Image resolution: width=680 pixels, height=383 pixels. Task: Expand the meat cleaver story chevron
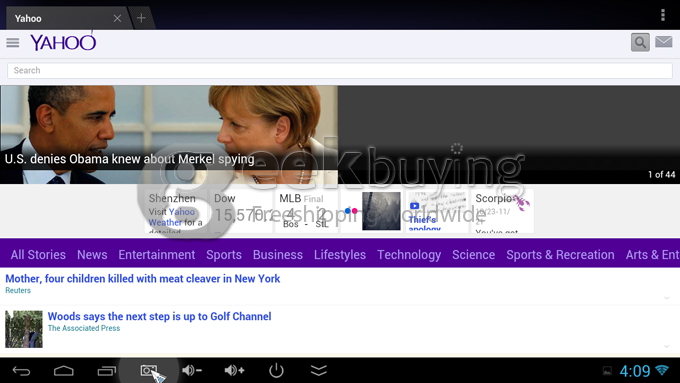(667, 298)
